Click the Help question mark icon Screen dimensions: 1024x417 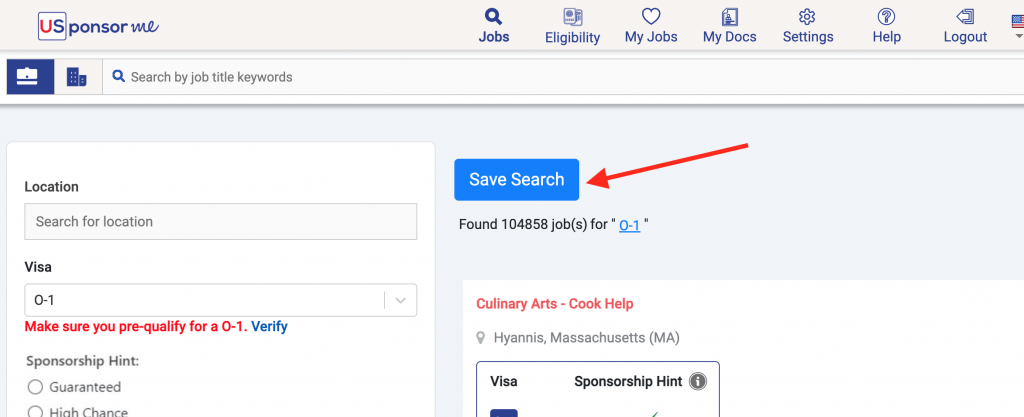[886, 16]
